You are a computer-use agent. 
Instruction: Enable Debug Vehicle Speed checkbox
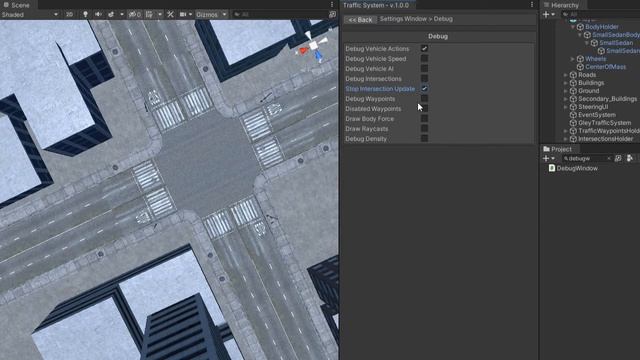[424, 58]
